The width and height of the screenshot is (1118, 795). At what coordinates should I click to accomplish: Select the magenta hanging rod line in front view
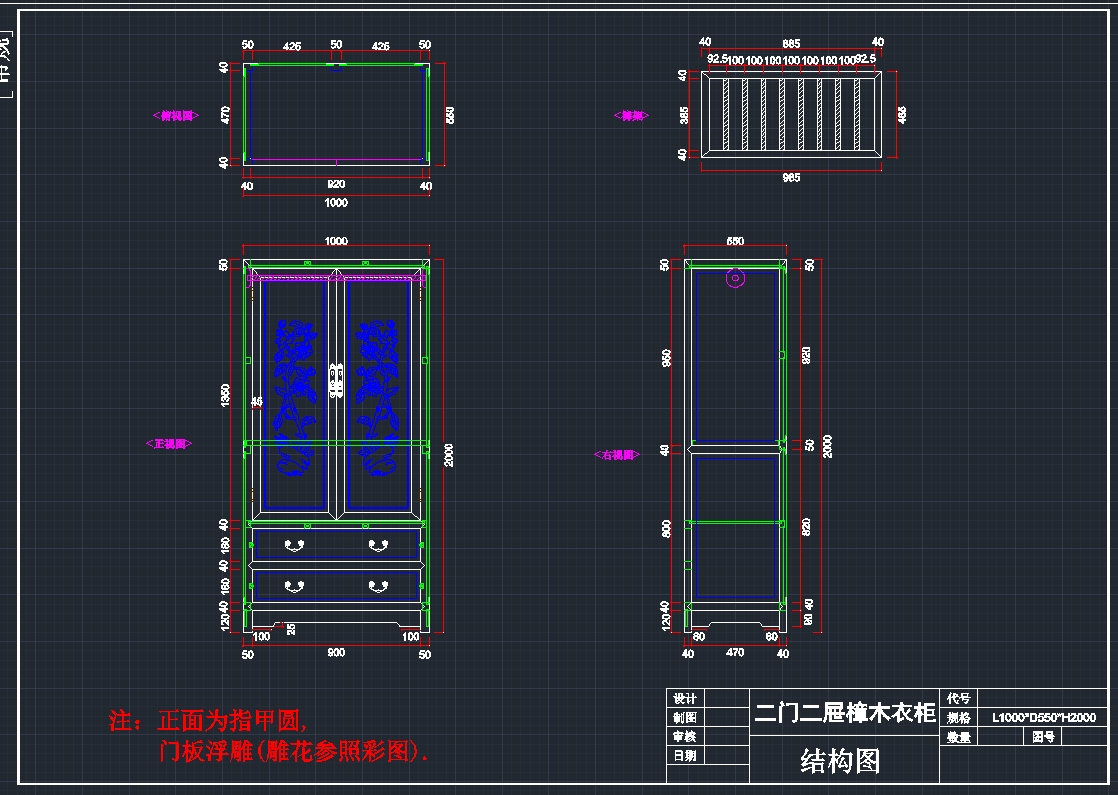tap(336, 278)
